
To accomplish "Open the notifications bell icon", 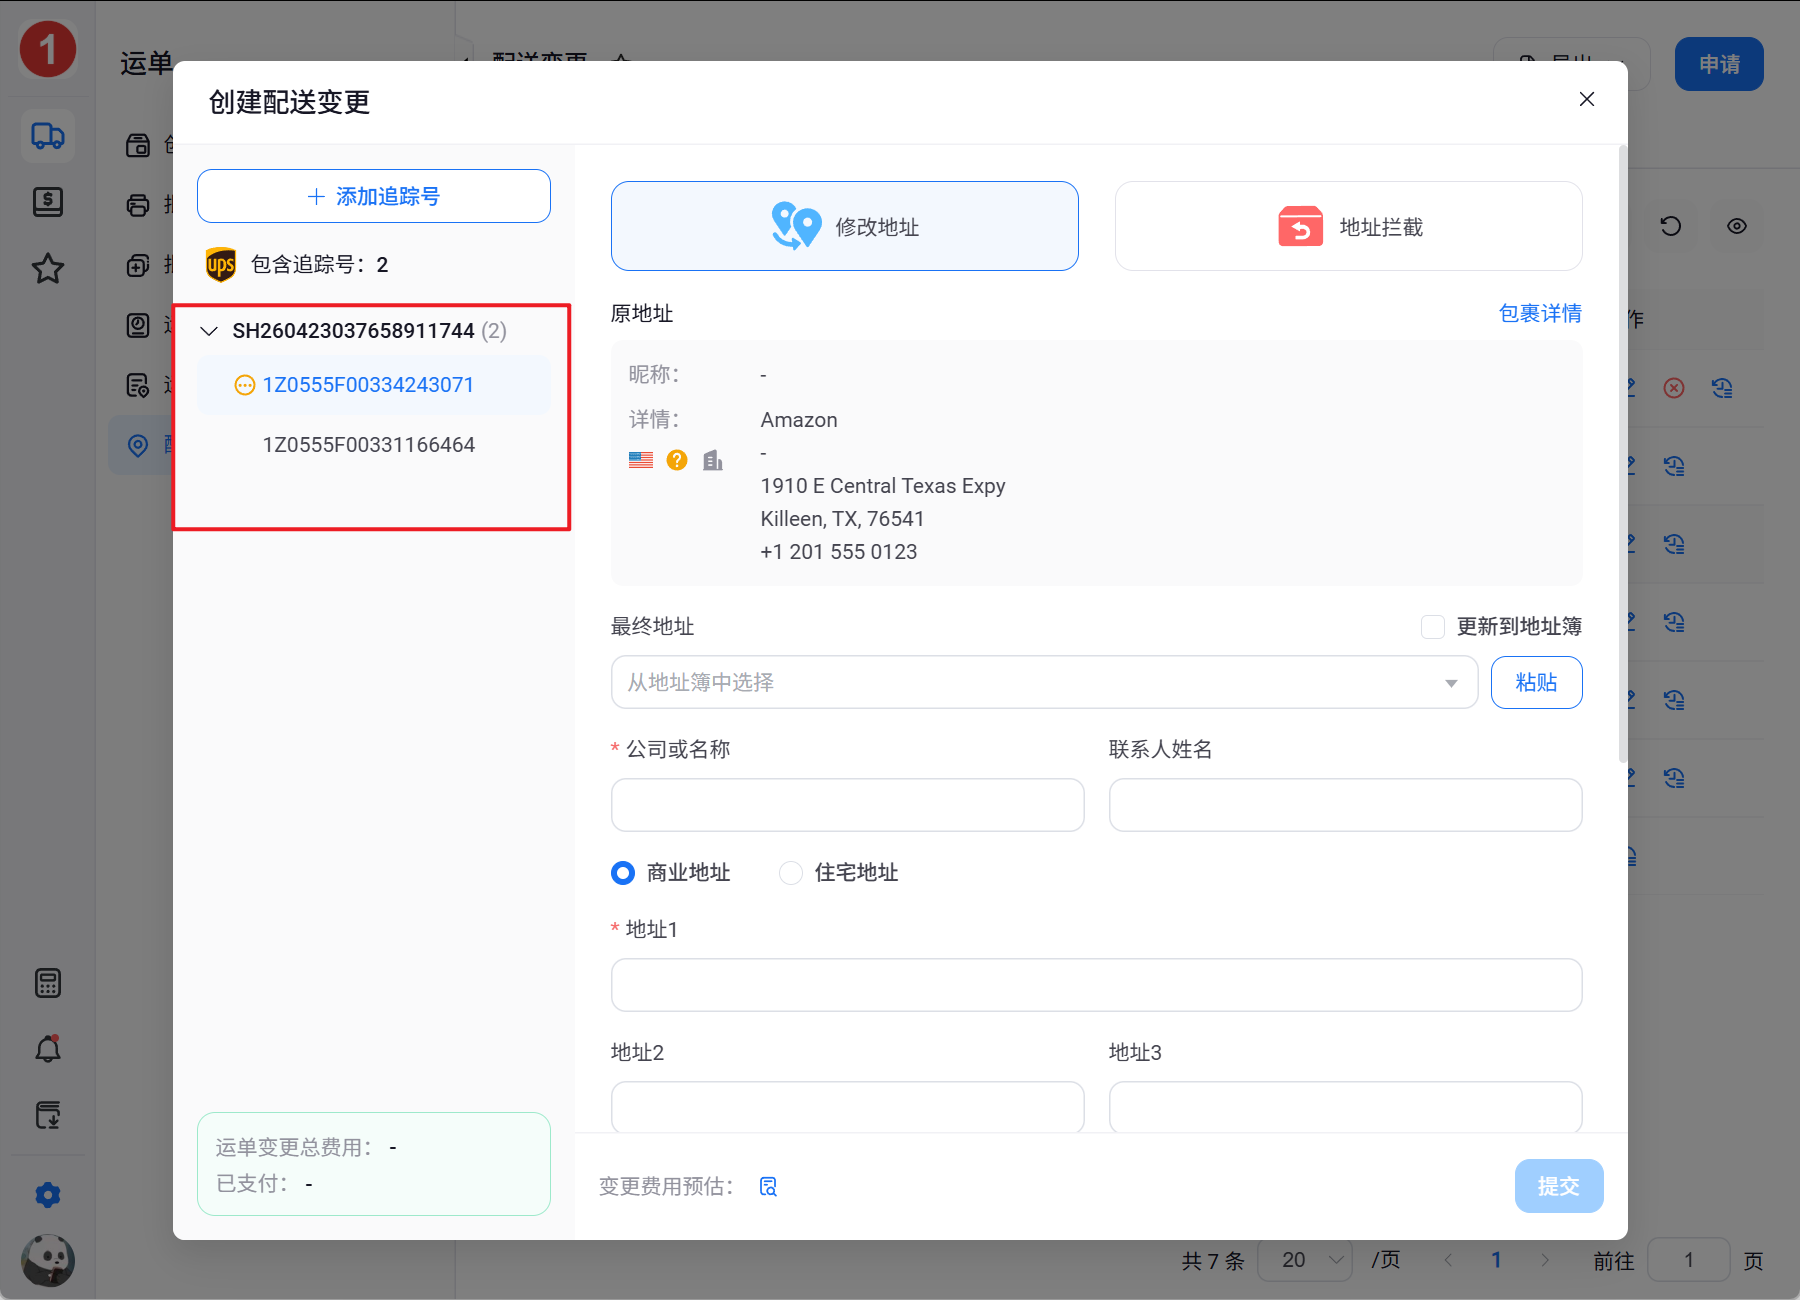I will coord(48,1048).
